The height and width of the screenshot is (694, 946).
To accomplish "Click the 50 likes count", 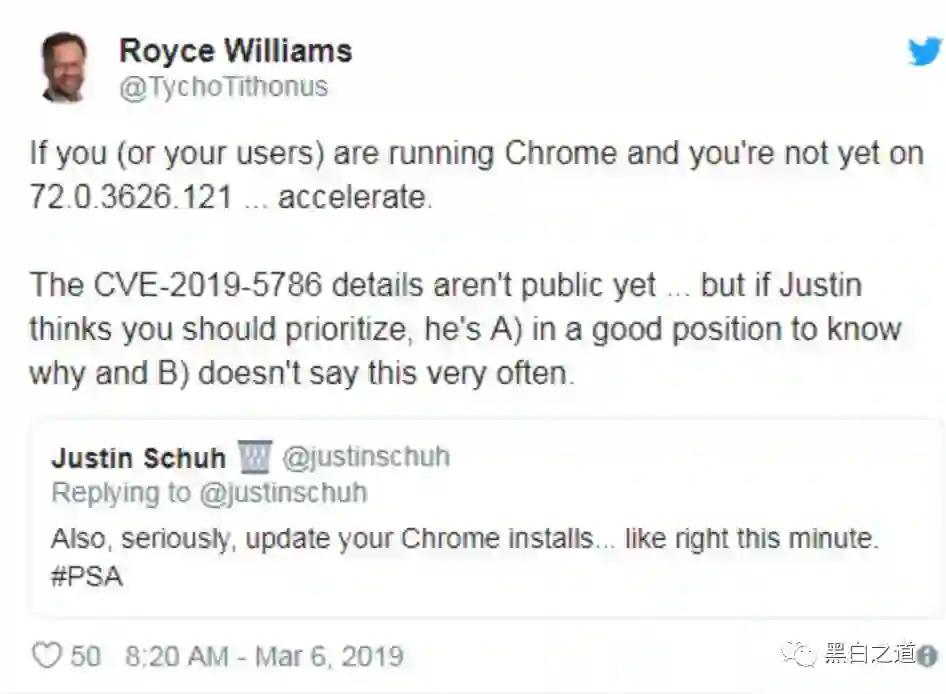I will 86,656.
